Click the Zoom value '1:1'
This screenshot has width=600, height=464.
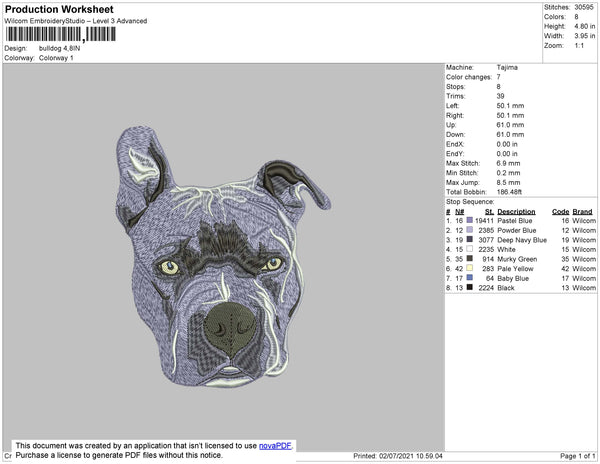point(579,46)
